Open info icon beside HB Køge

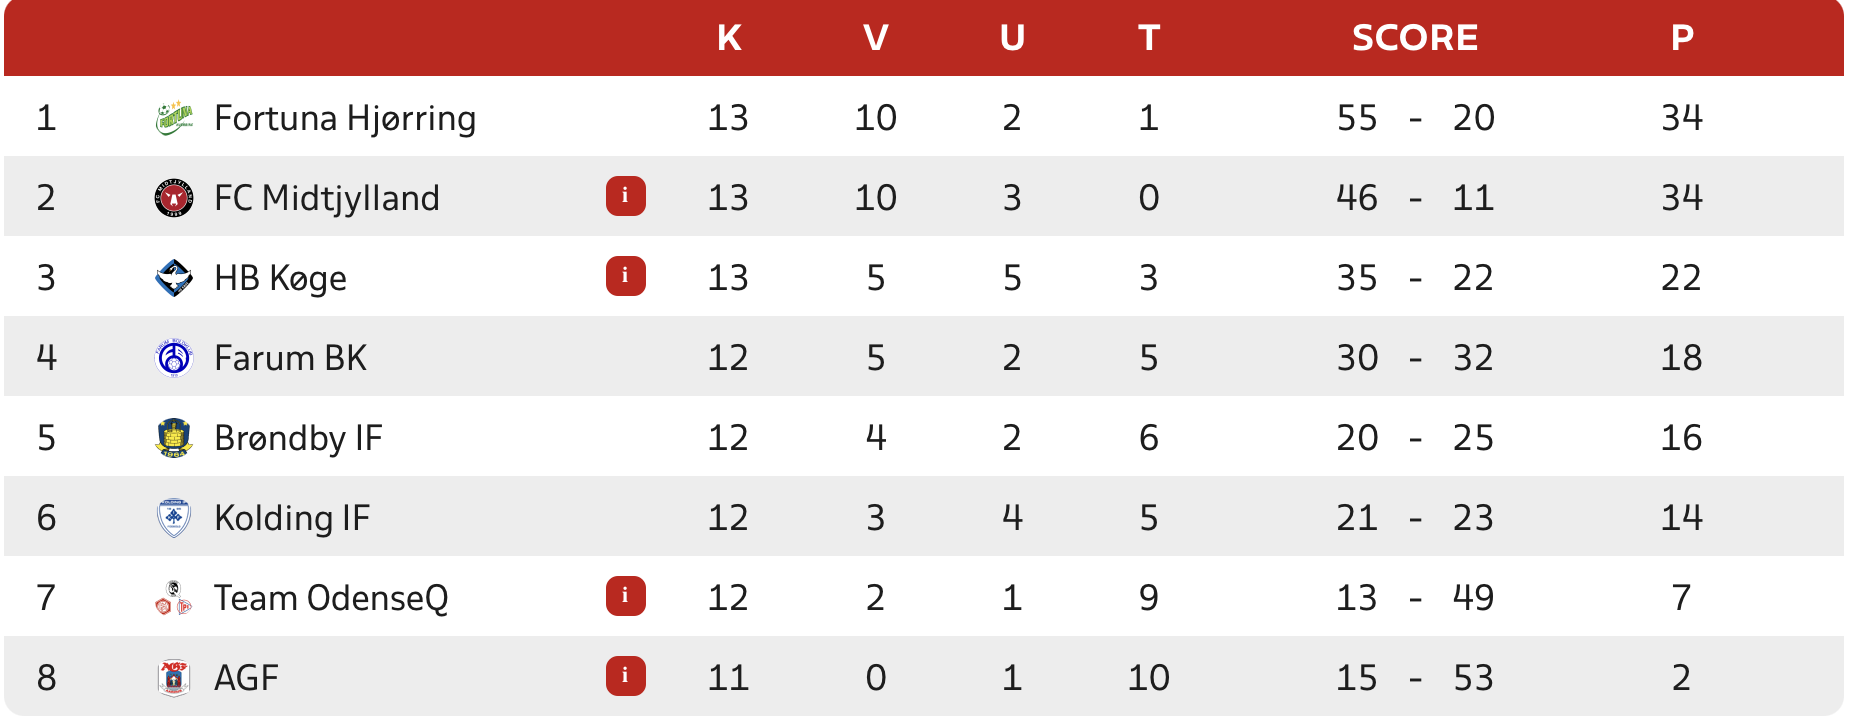click(x=625, y=276)
